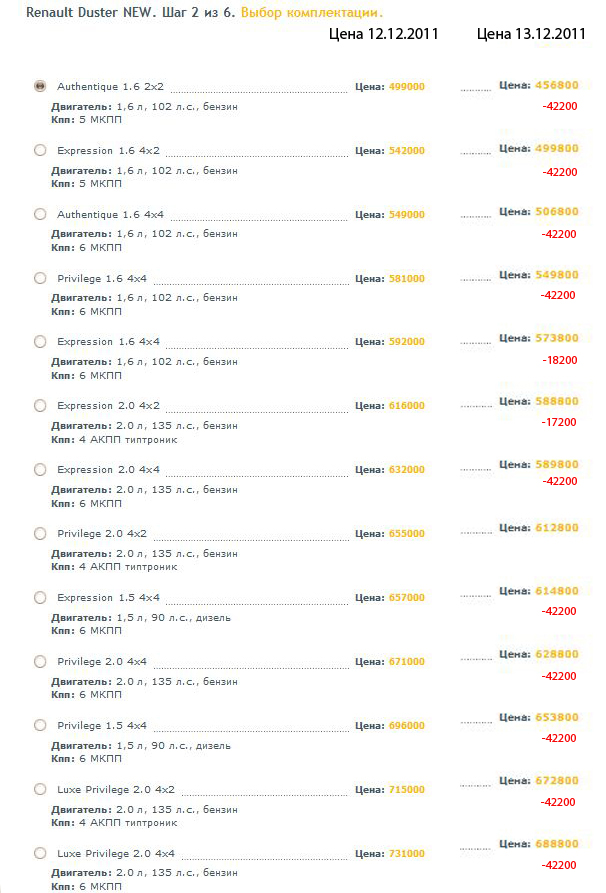The width and height of the screenshot is (606, 893).
Task: Select the Privilege 1.5 4x4 radio button
Action: click(x=40, y=725)
